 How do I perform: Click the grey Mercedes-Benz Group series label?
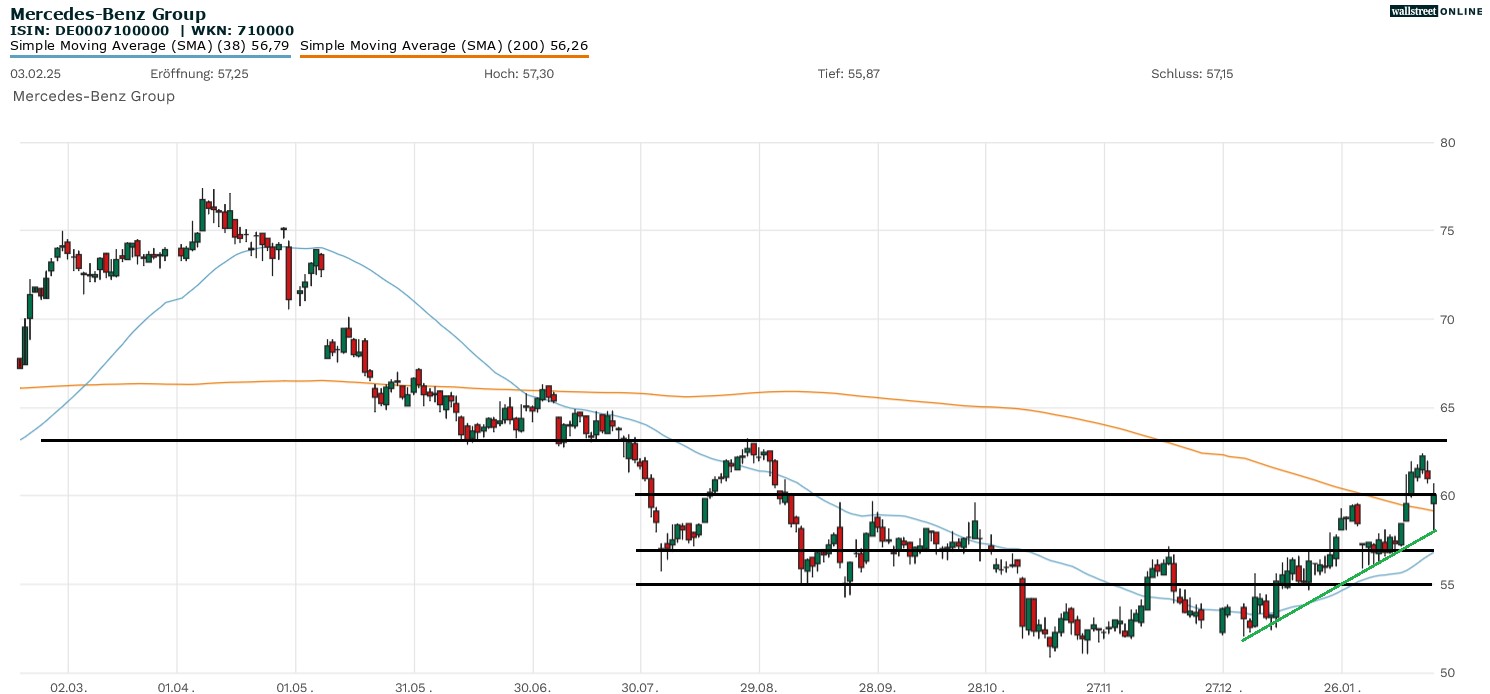coord(93,96)
